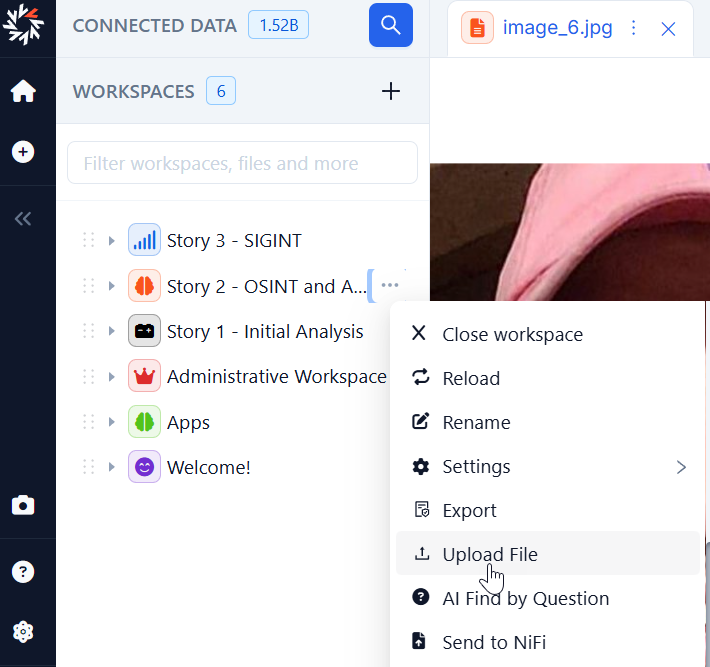Select the Welcome! workspace
Screen dimensions: 710x667
208,467
